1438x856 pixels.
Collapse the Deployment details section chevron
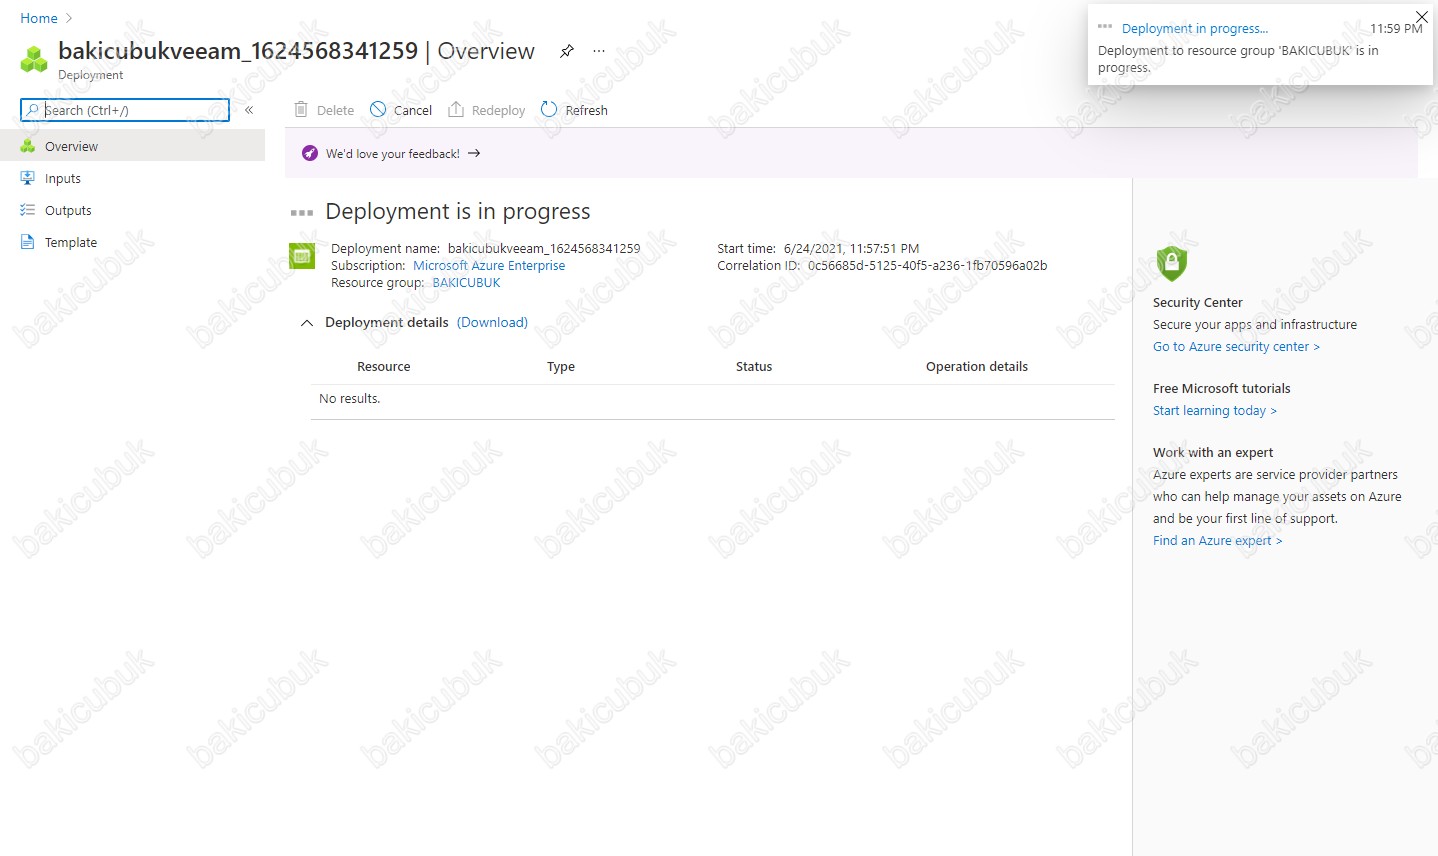(307, 323)
